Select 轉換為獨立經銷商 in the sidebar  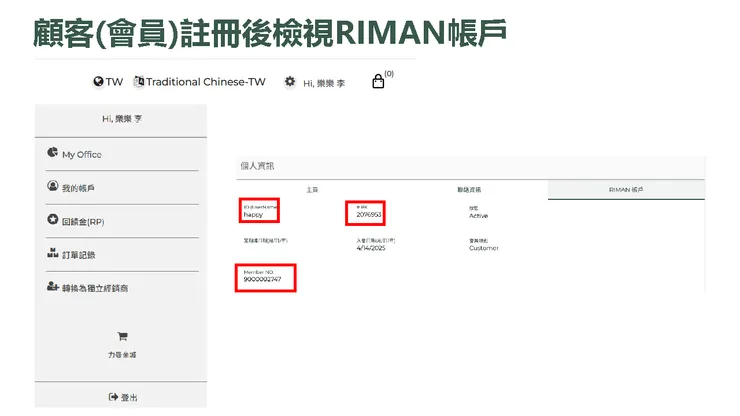pos(95,288)
